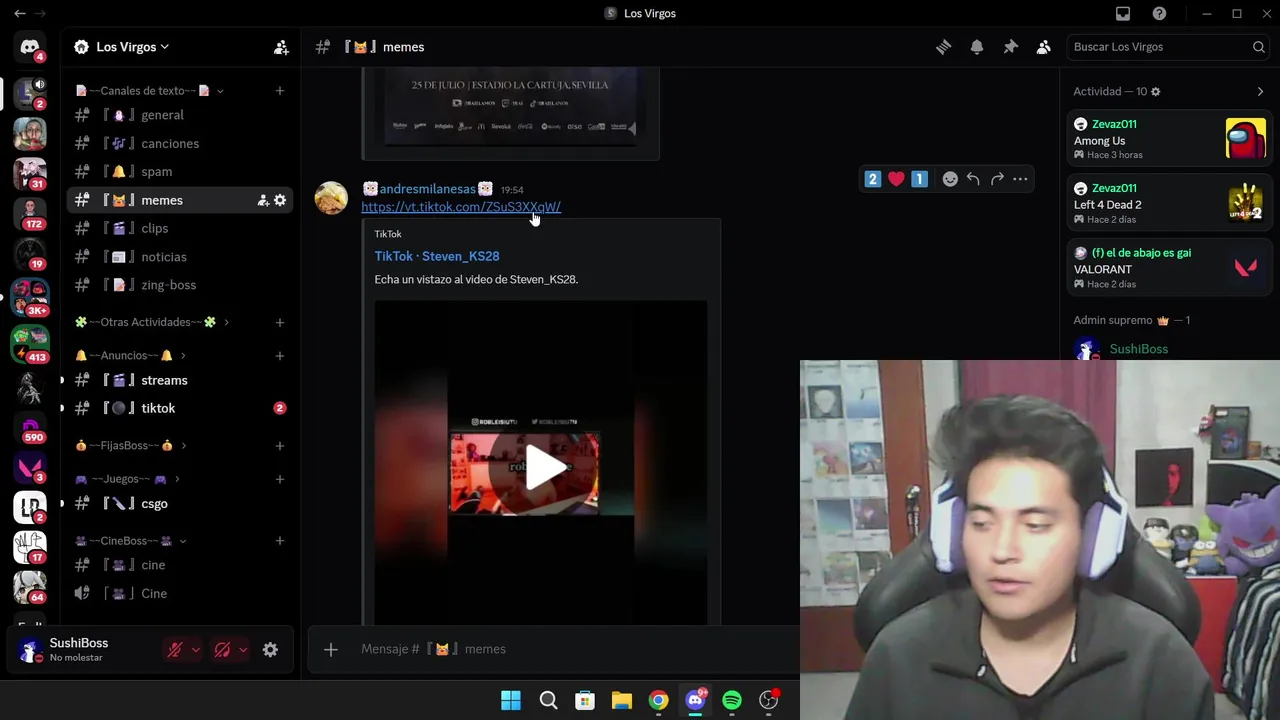
Task: Open memes channel settings gear
Action: tap(280, 200)
